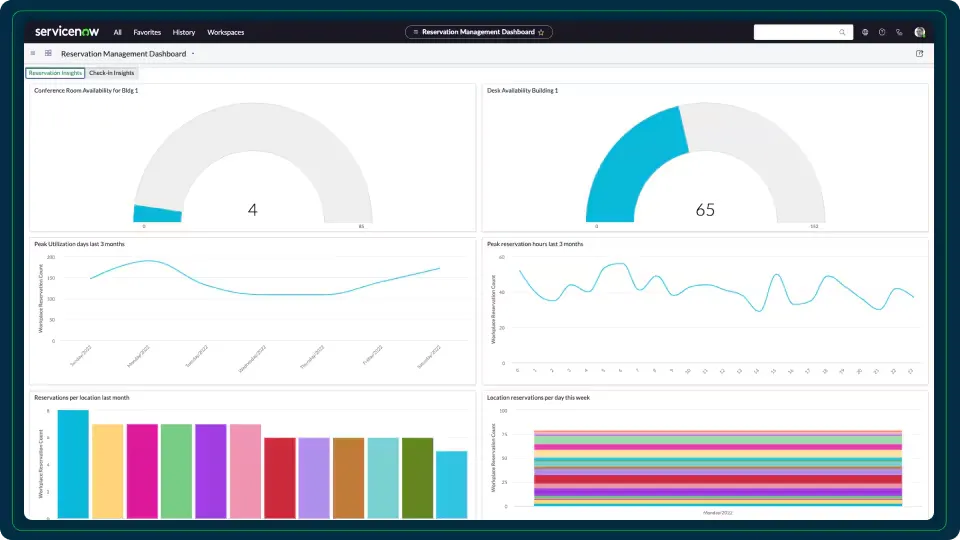Screen dimensions: 960x540
Task: Click the desk availability gauge value 65
Action: pyautogui.click(x=705, y=210)
